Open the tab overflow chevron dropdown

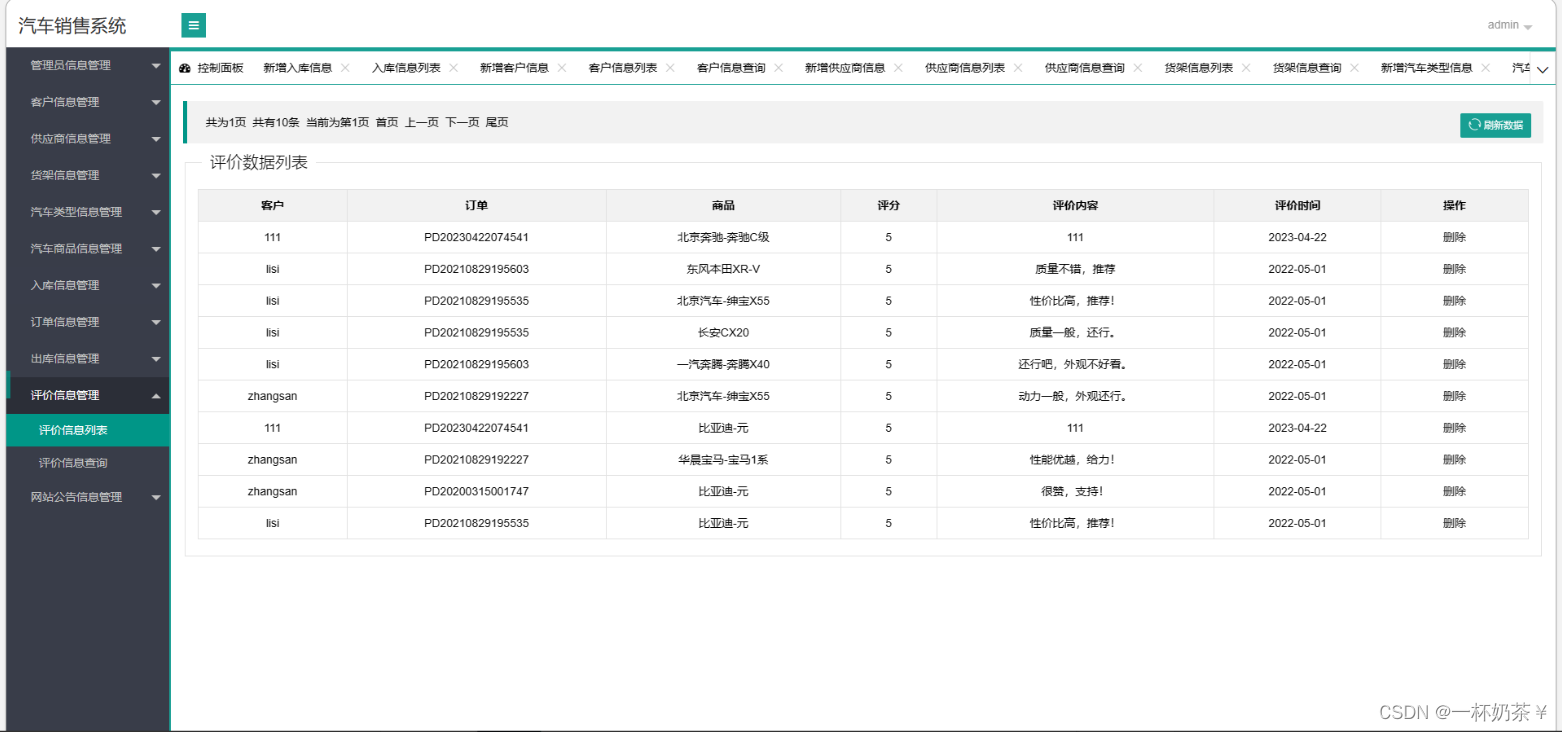tap(1542, 69)
